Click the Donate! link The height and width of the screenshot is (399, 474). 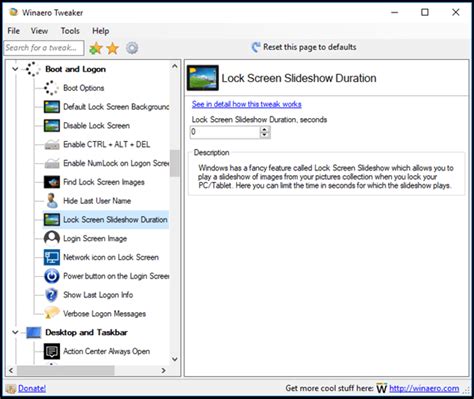coord(32,388)
